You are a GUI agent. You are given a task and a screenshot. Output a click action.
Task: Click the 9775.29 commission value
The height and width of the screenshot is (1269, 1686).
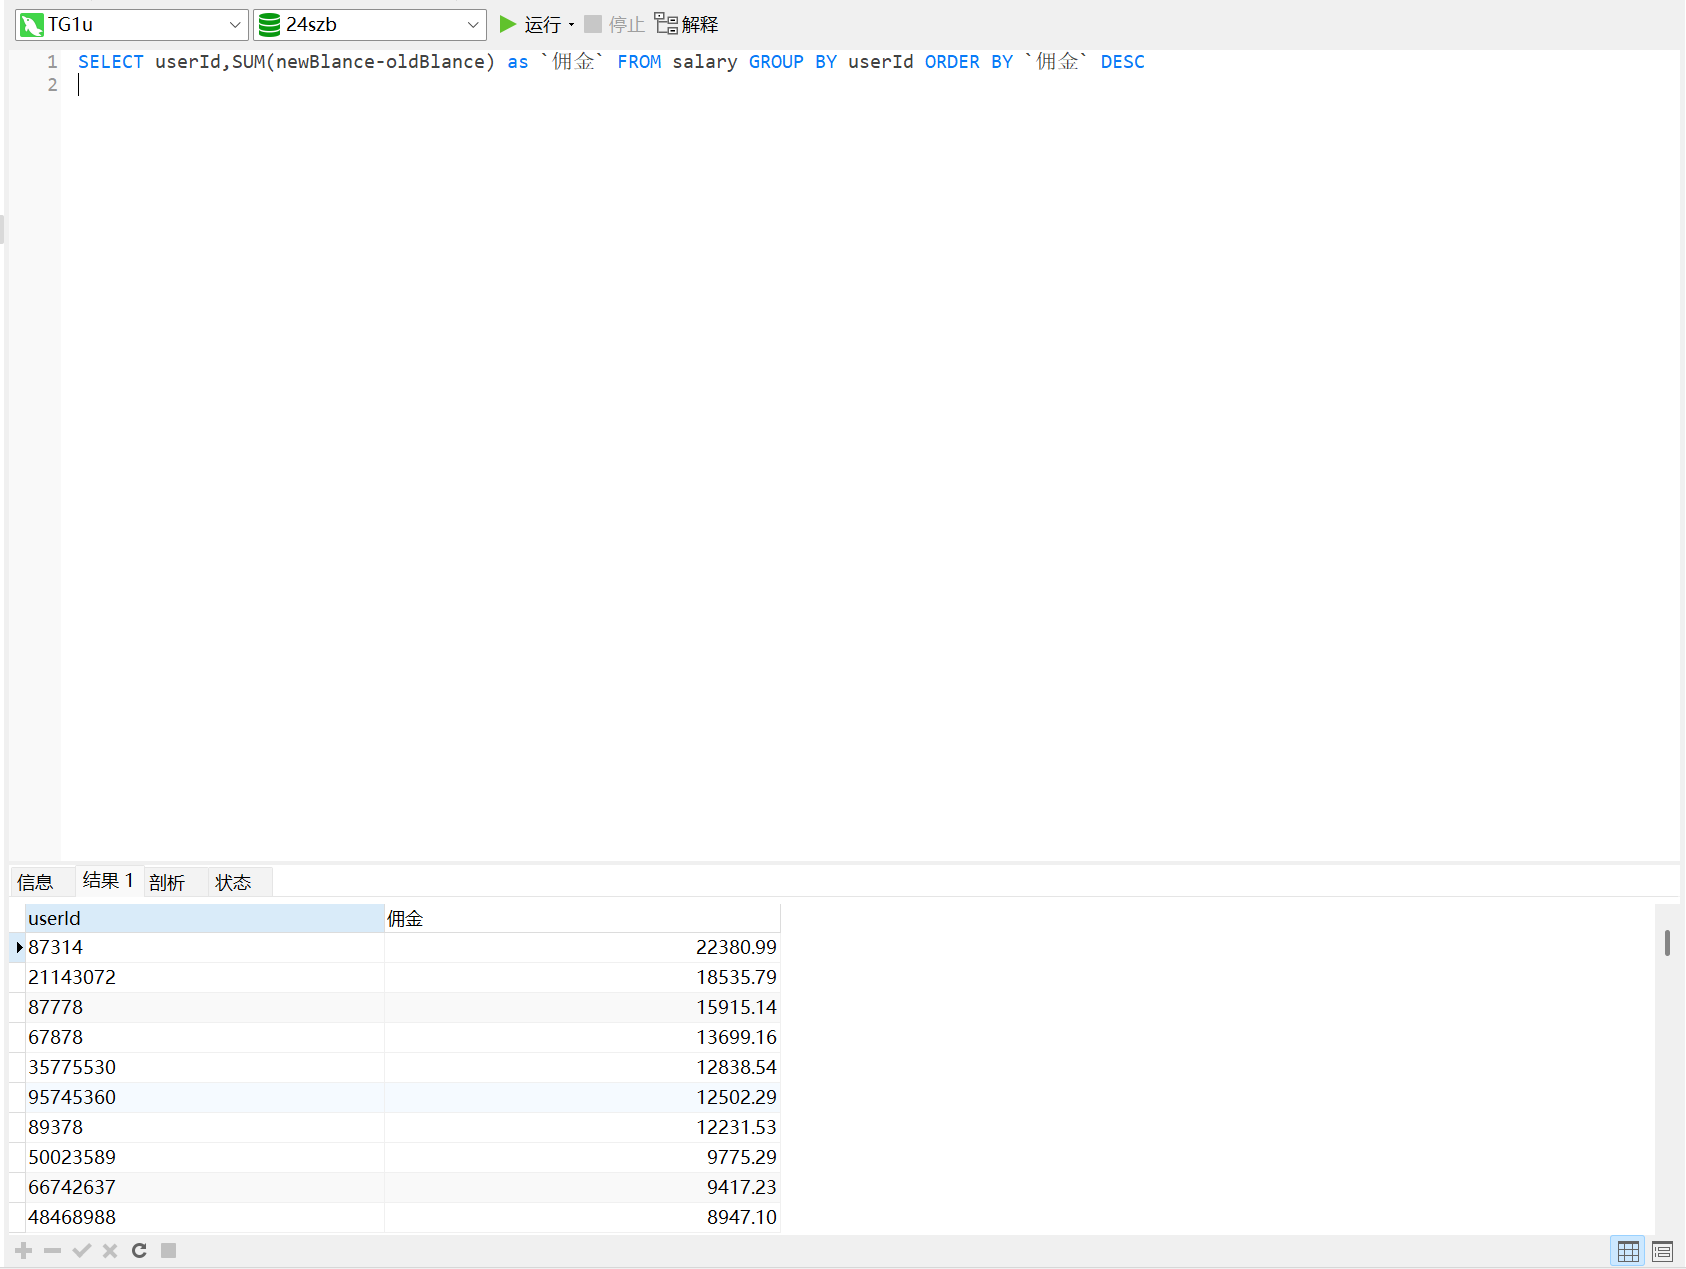(x=742, y=1157)
